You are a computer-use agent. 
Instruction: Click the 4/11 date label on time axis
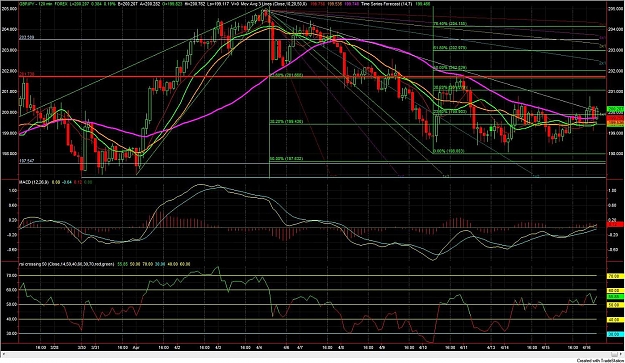pos(464,348)
